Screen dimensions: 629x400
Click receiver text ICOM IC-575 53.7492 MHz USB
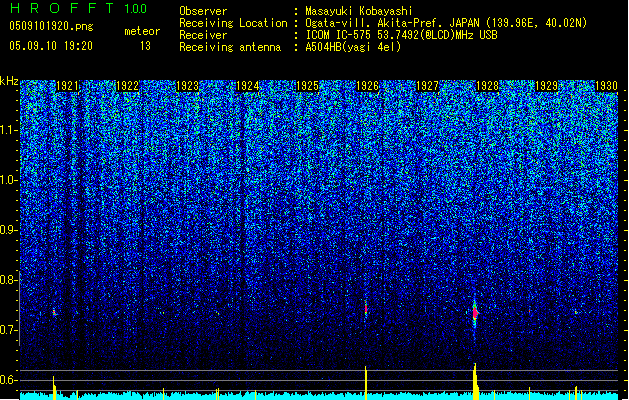[401, 35]
